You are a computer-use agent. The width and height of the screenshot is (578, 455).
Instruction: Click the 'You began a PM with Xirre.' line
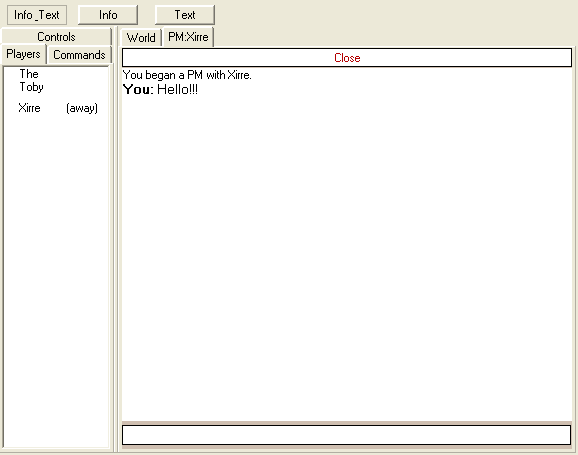click(x=187, y=75)
